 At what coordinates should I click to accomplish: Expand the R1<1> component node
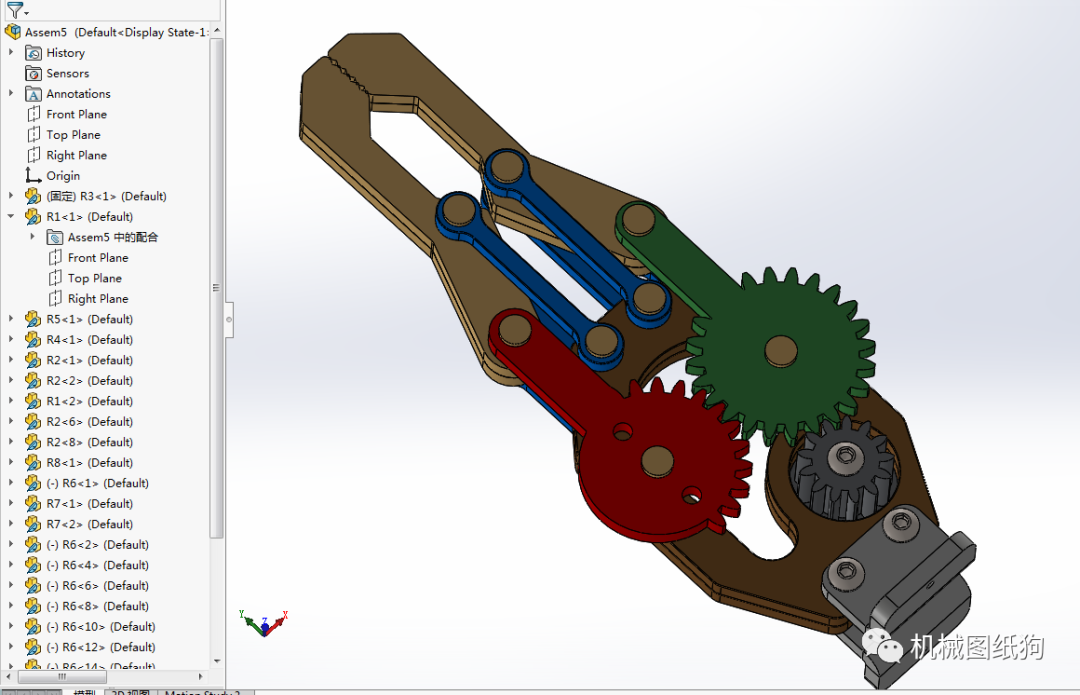pyautogui.click(x=10, y=216)
